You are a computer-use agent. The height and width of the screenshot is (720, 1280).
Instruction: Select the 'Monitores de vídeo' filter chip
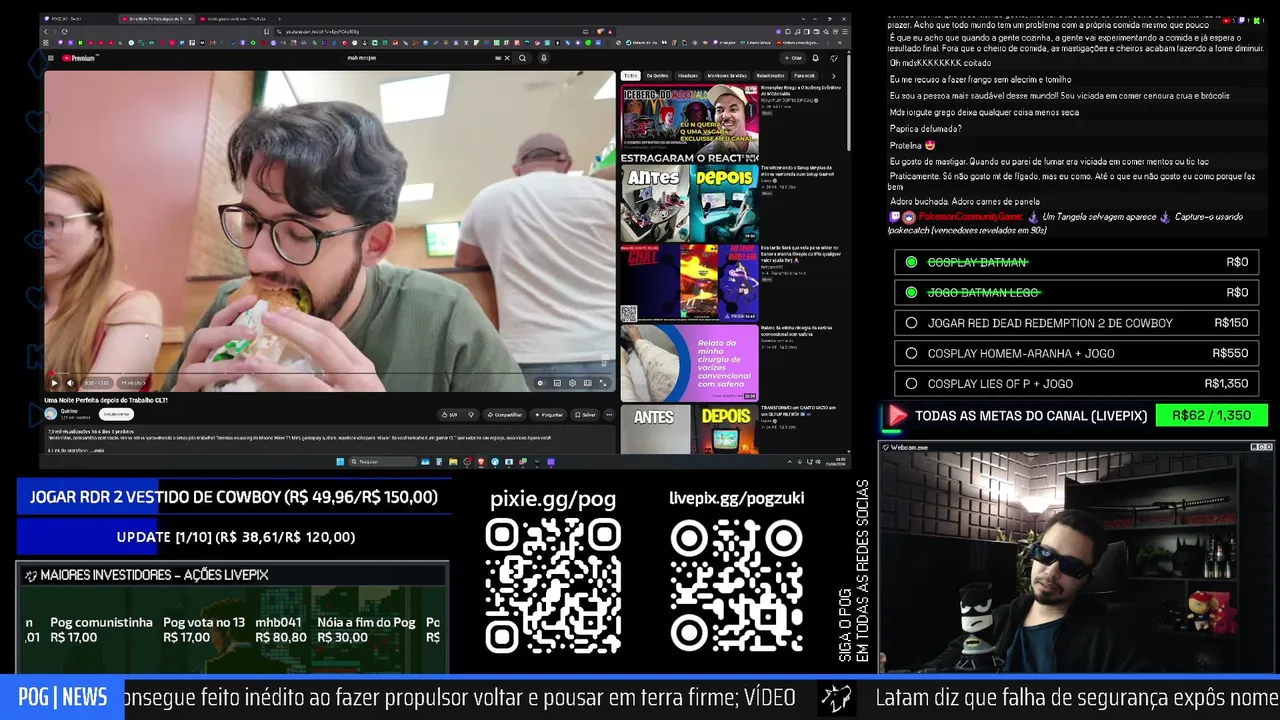(727, 75)
